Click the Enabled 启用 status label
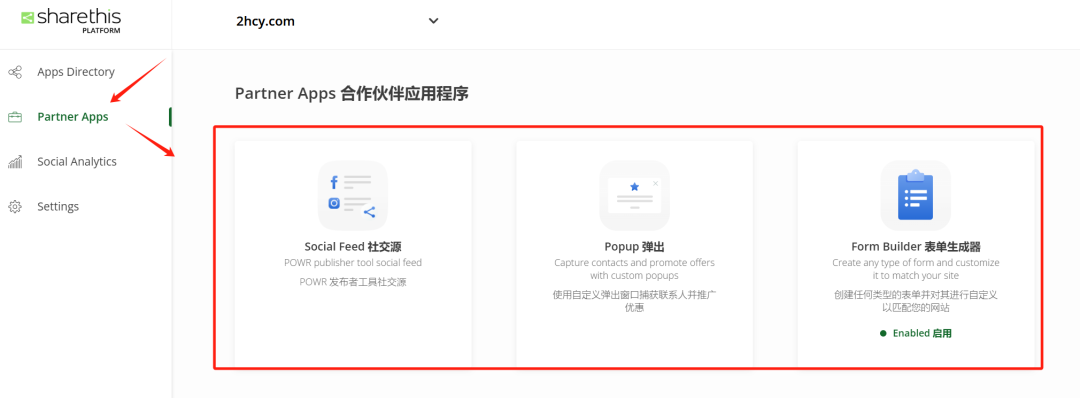Image resolution: width=1080 pixels, height=398 pixels. [922, 333]
